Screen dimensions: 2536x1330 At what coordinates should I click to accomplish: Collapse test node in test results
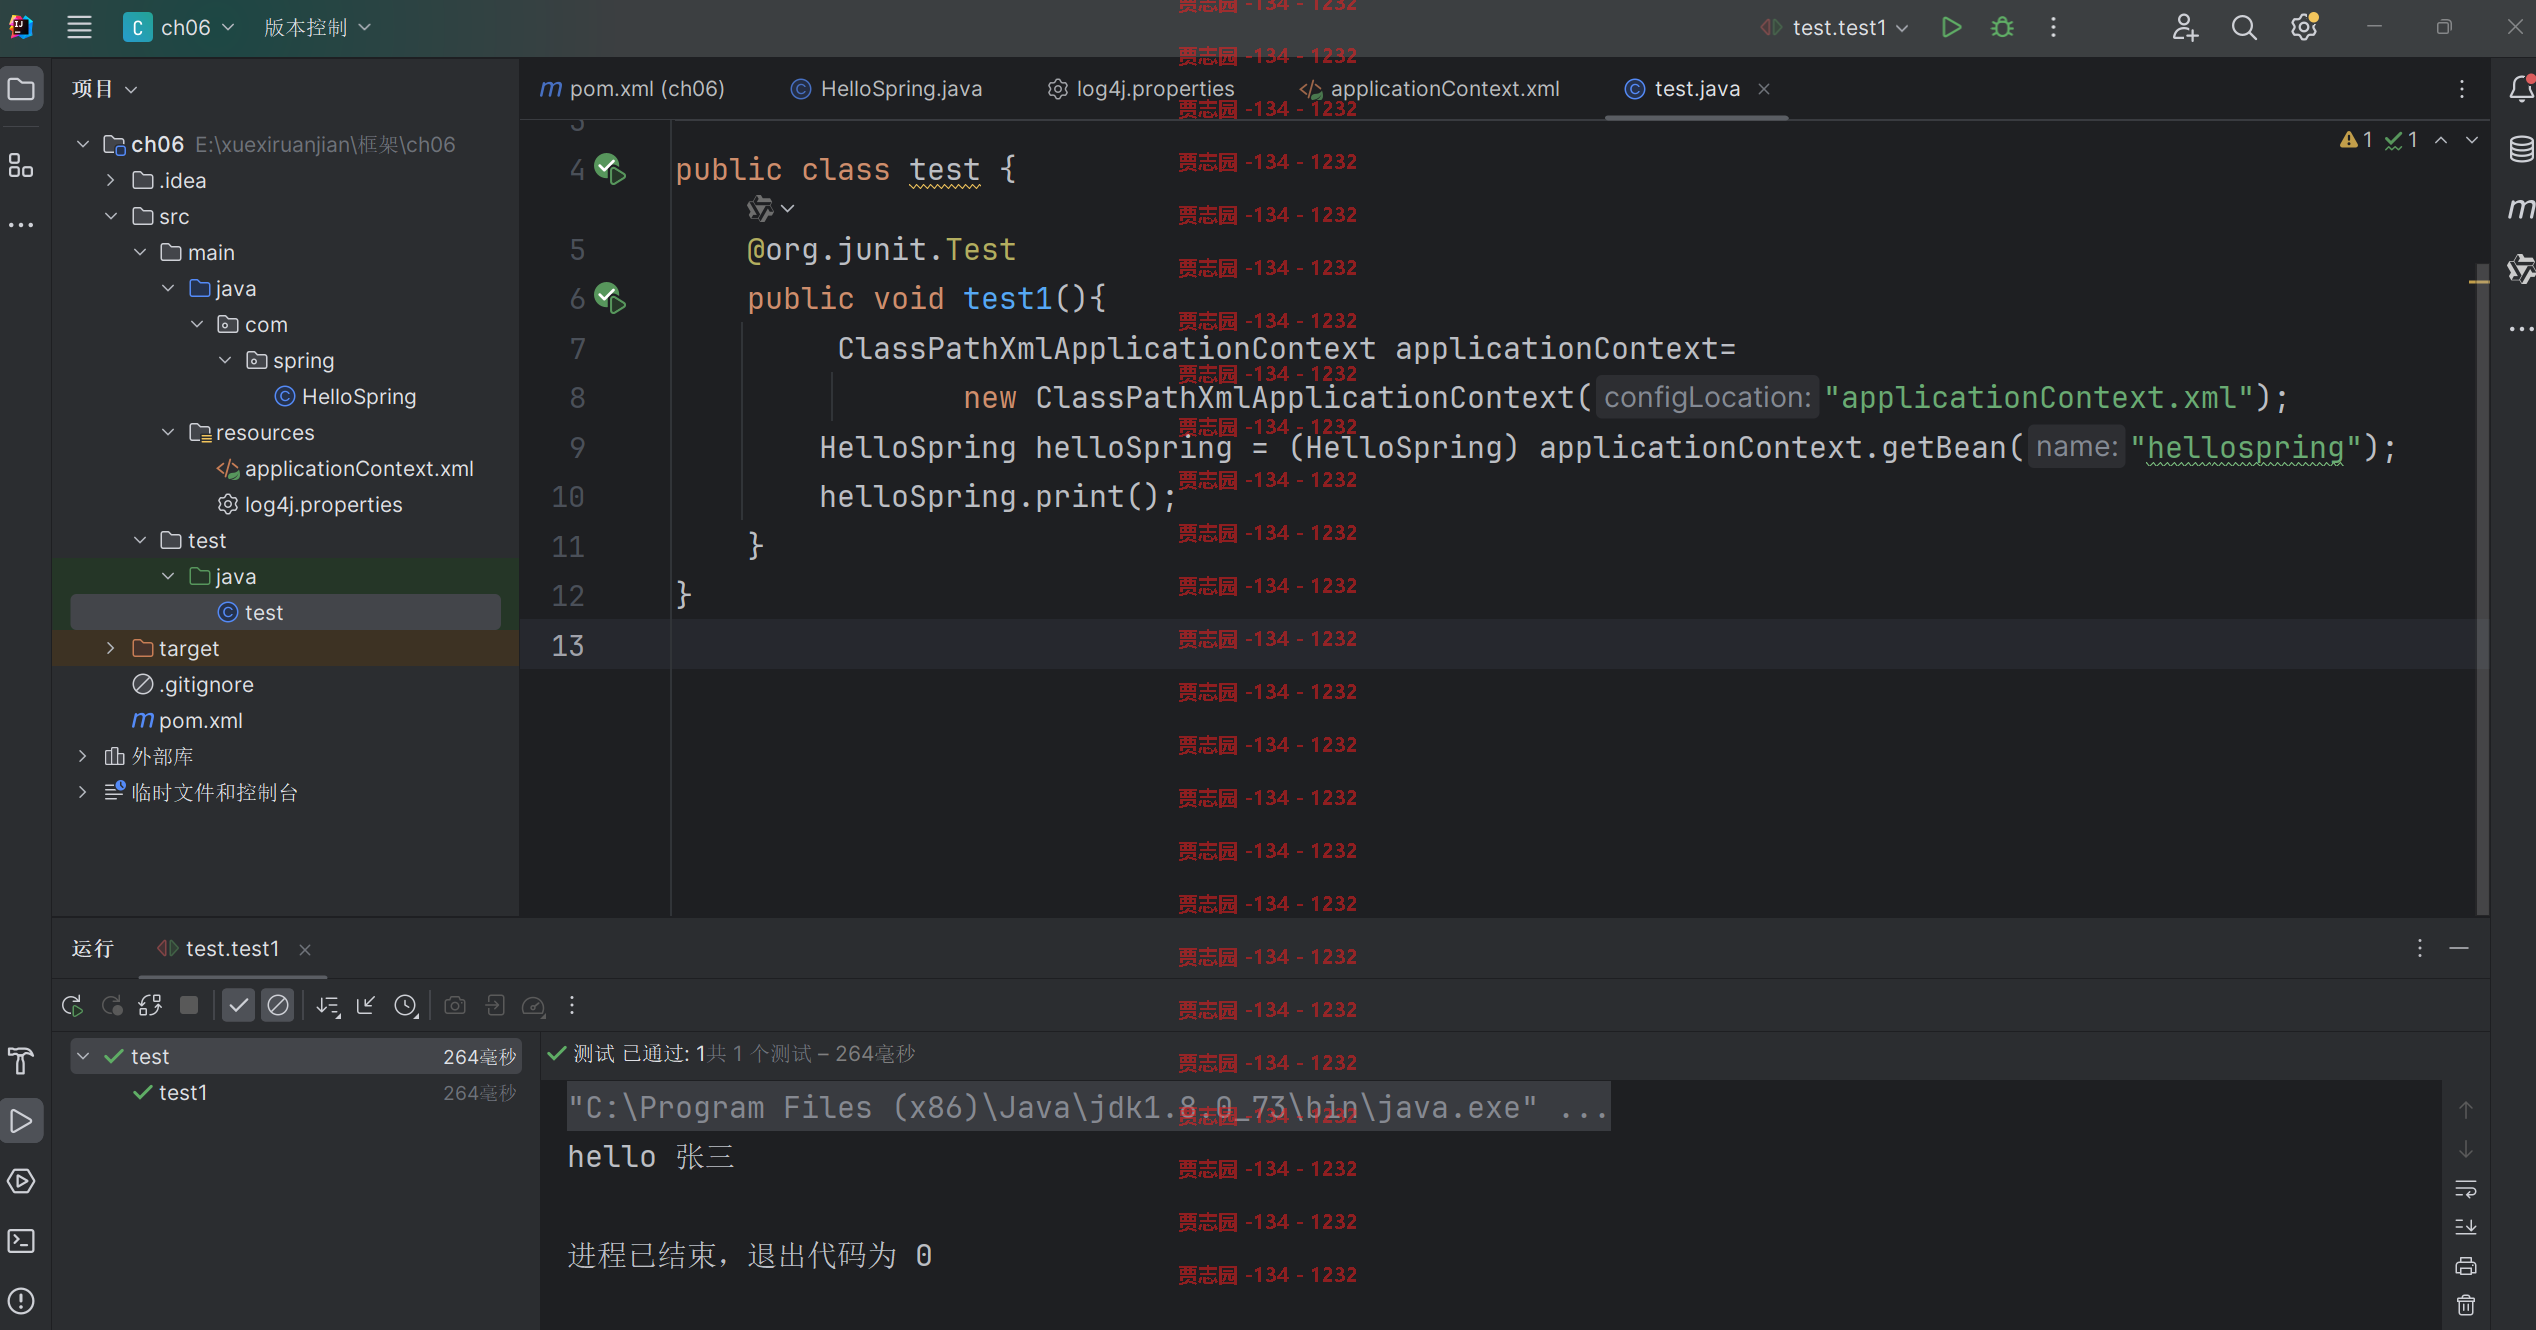(84, 1057)
